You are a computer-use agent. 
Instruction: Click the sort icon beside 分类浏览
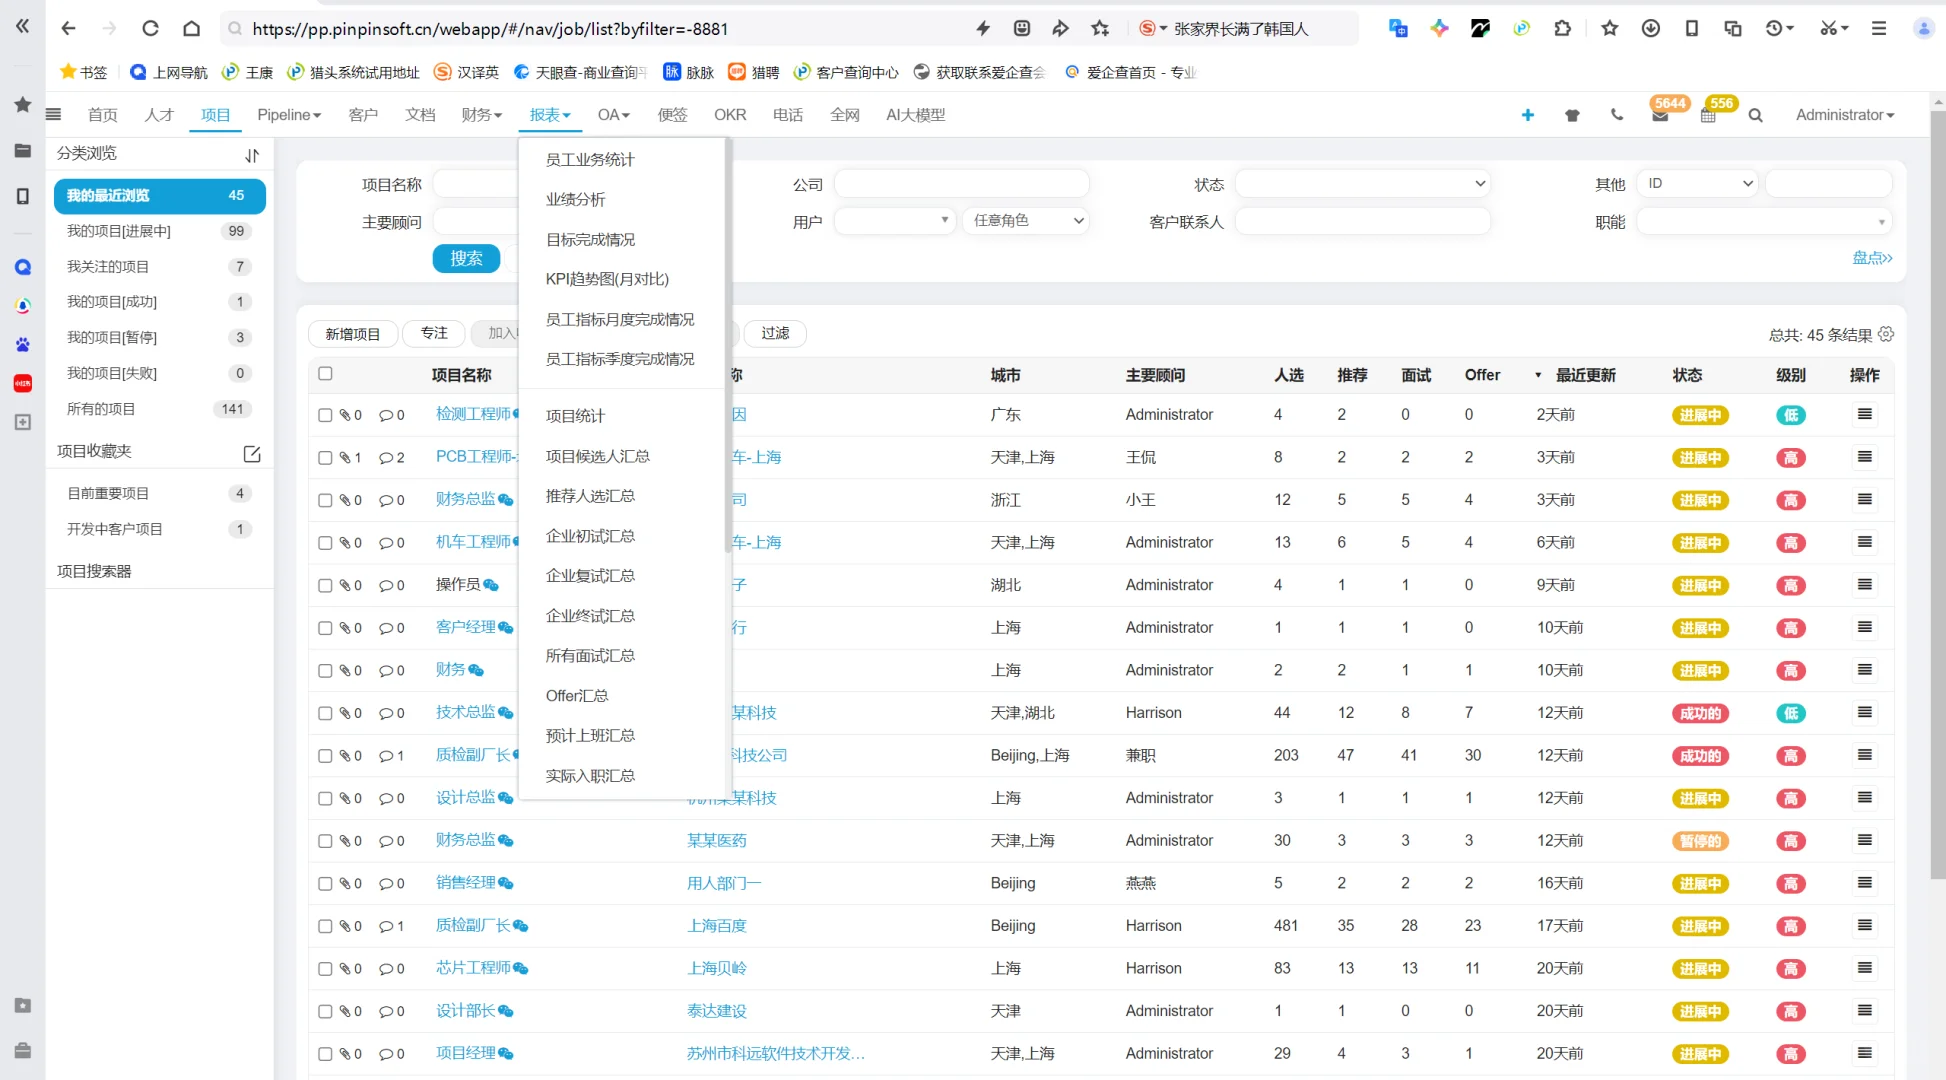(251, 153)
